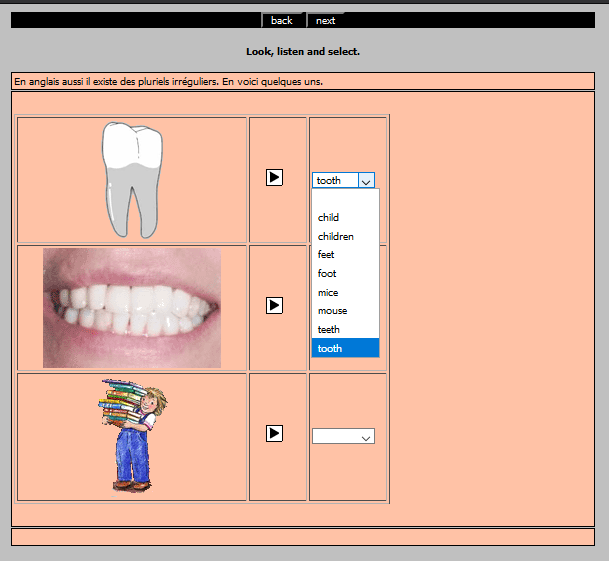Screen dimensions: 609x561
Task: Choose 'child' from the dropdown list
Action: coord(345,218)
